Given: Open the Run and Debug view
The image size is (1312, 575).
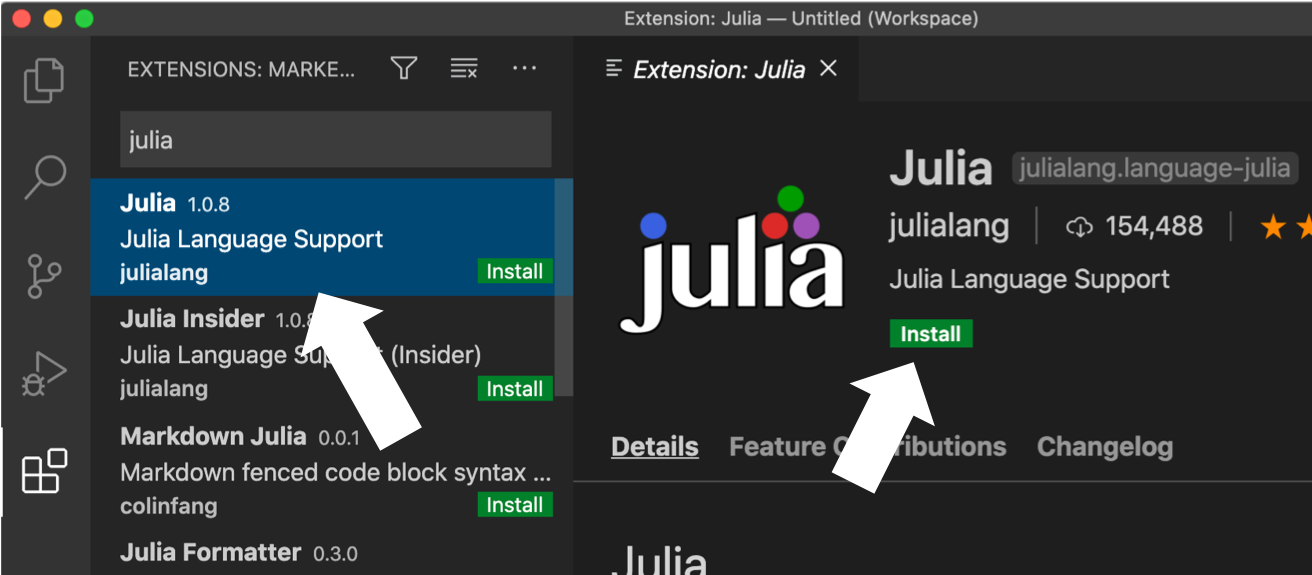Looking at the screenshot, I should pos(44,373).
